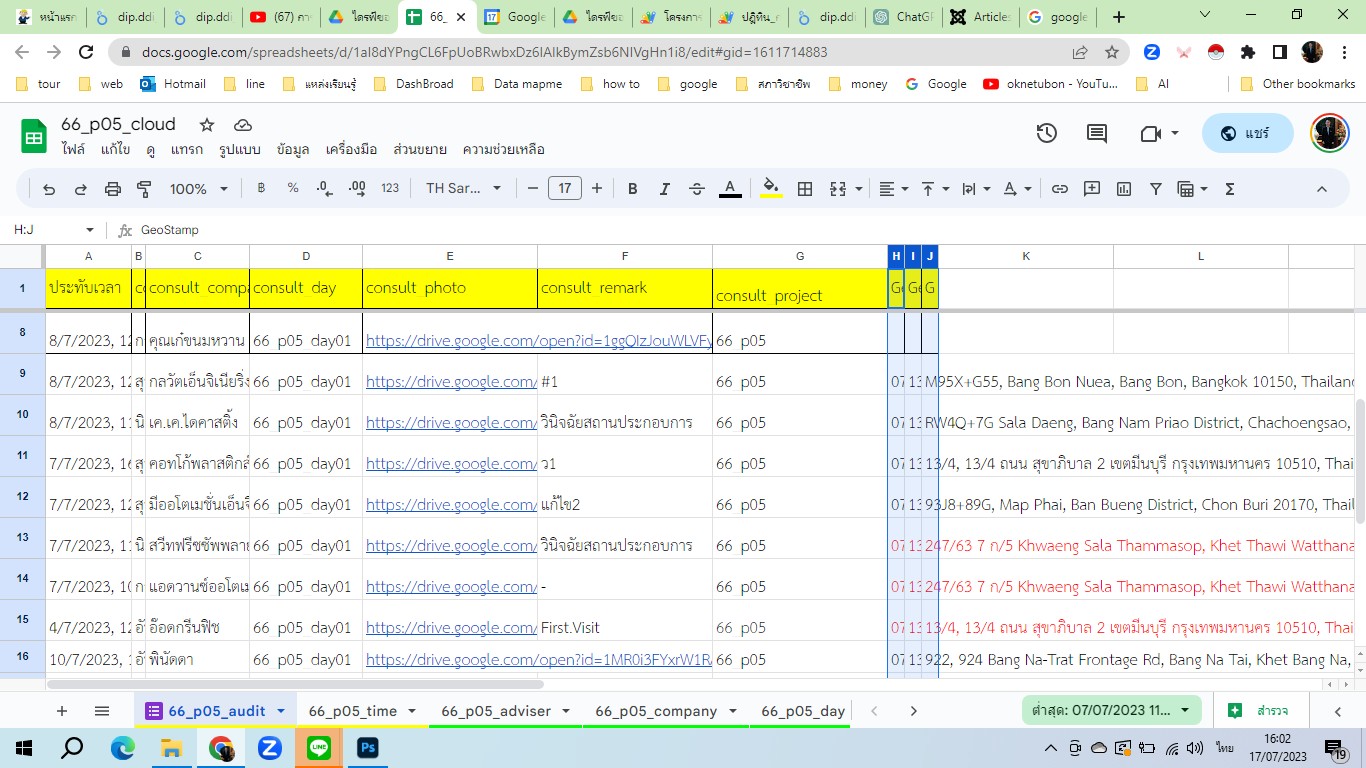The height and width of the screenshot is (768, 1366).
Task: Open Photoshop from the taskbar
Action: coord(367,747)
